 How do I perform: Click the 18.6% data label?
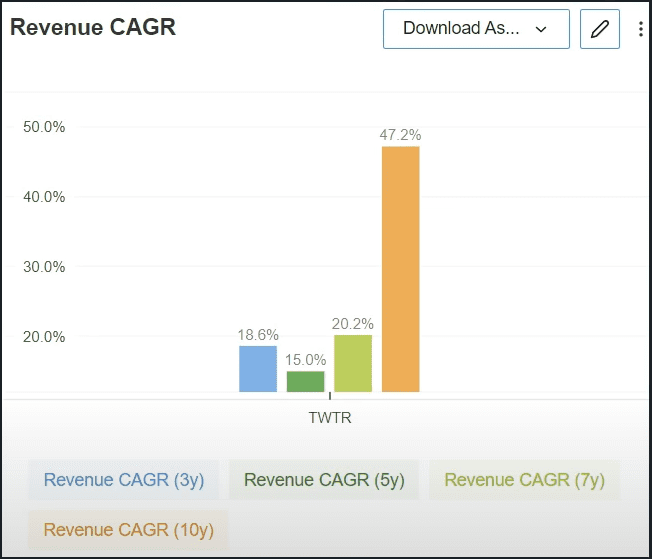(x=258, y=335)
